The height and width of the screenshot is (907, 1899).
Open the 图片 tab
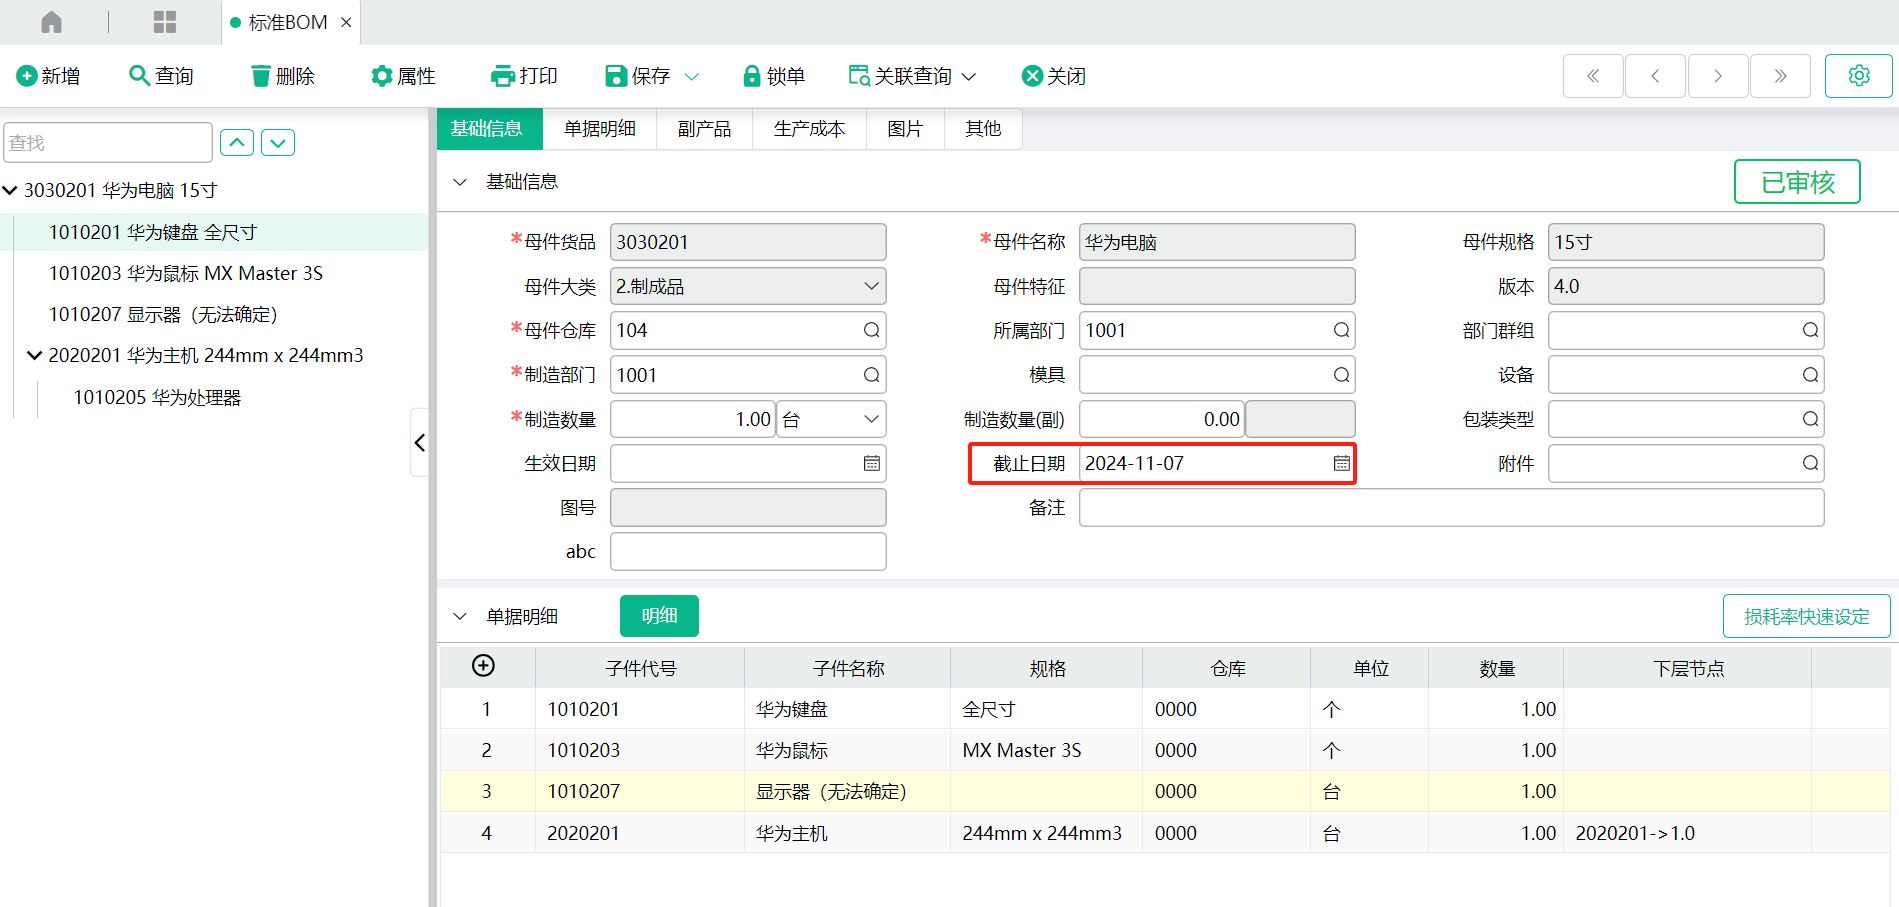[x=905, y=128]
